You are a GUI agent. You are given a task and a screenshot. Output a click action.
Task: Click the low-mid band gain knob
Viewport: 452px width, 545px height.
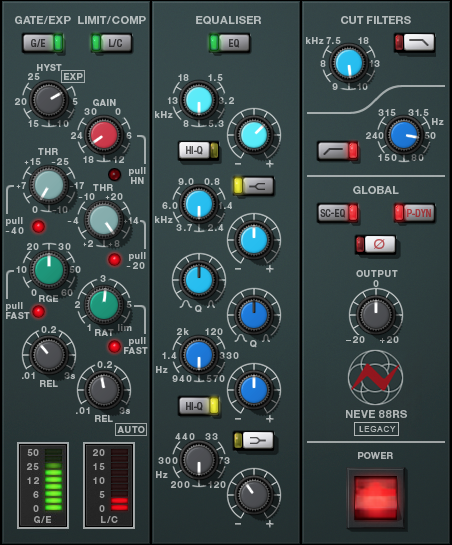tap(254, 389)
